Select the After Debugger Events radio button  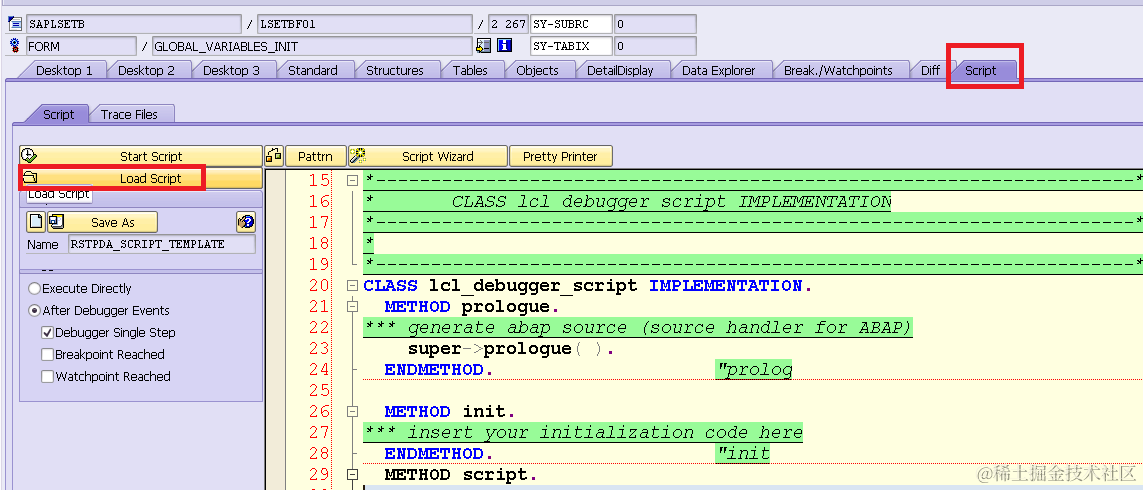[x=34, y=311]
